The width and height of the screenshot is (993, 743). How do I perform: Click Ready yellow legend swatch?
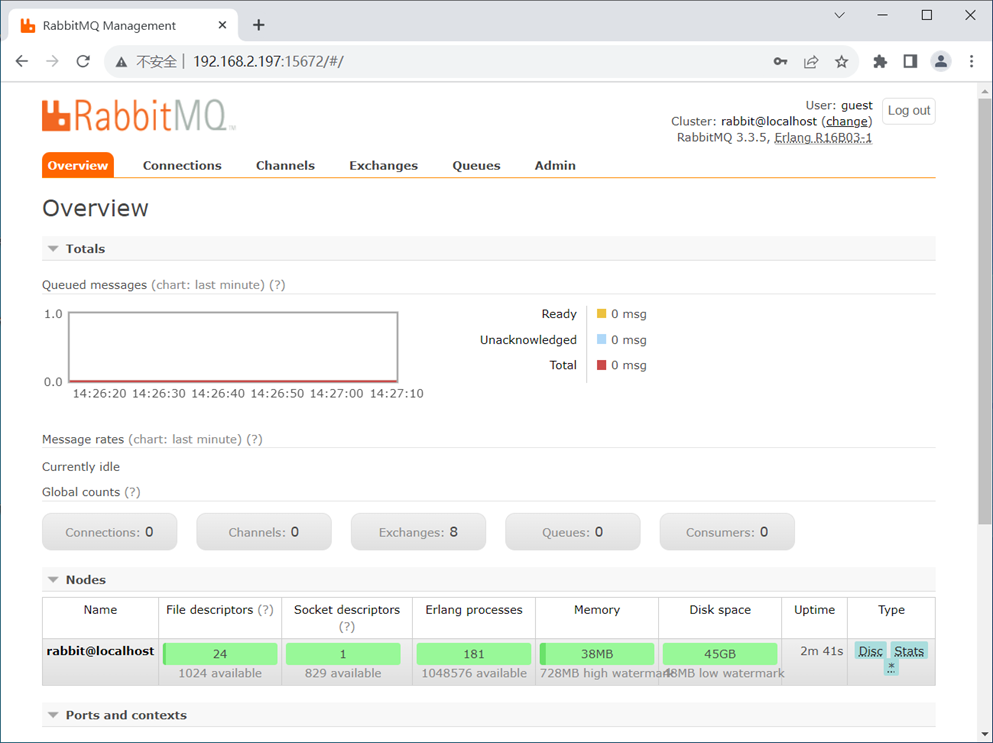tap(602, 314)
